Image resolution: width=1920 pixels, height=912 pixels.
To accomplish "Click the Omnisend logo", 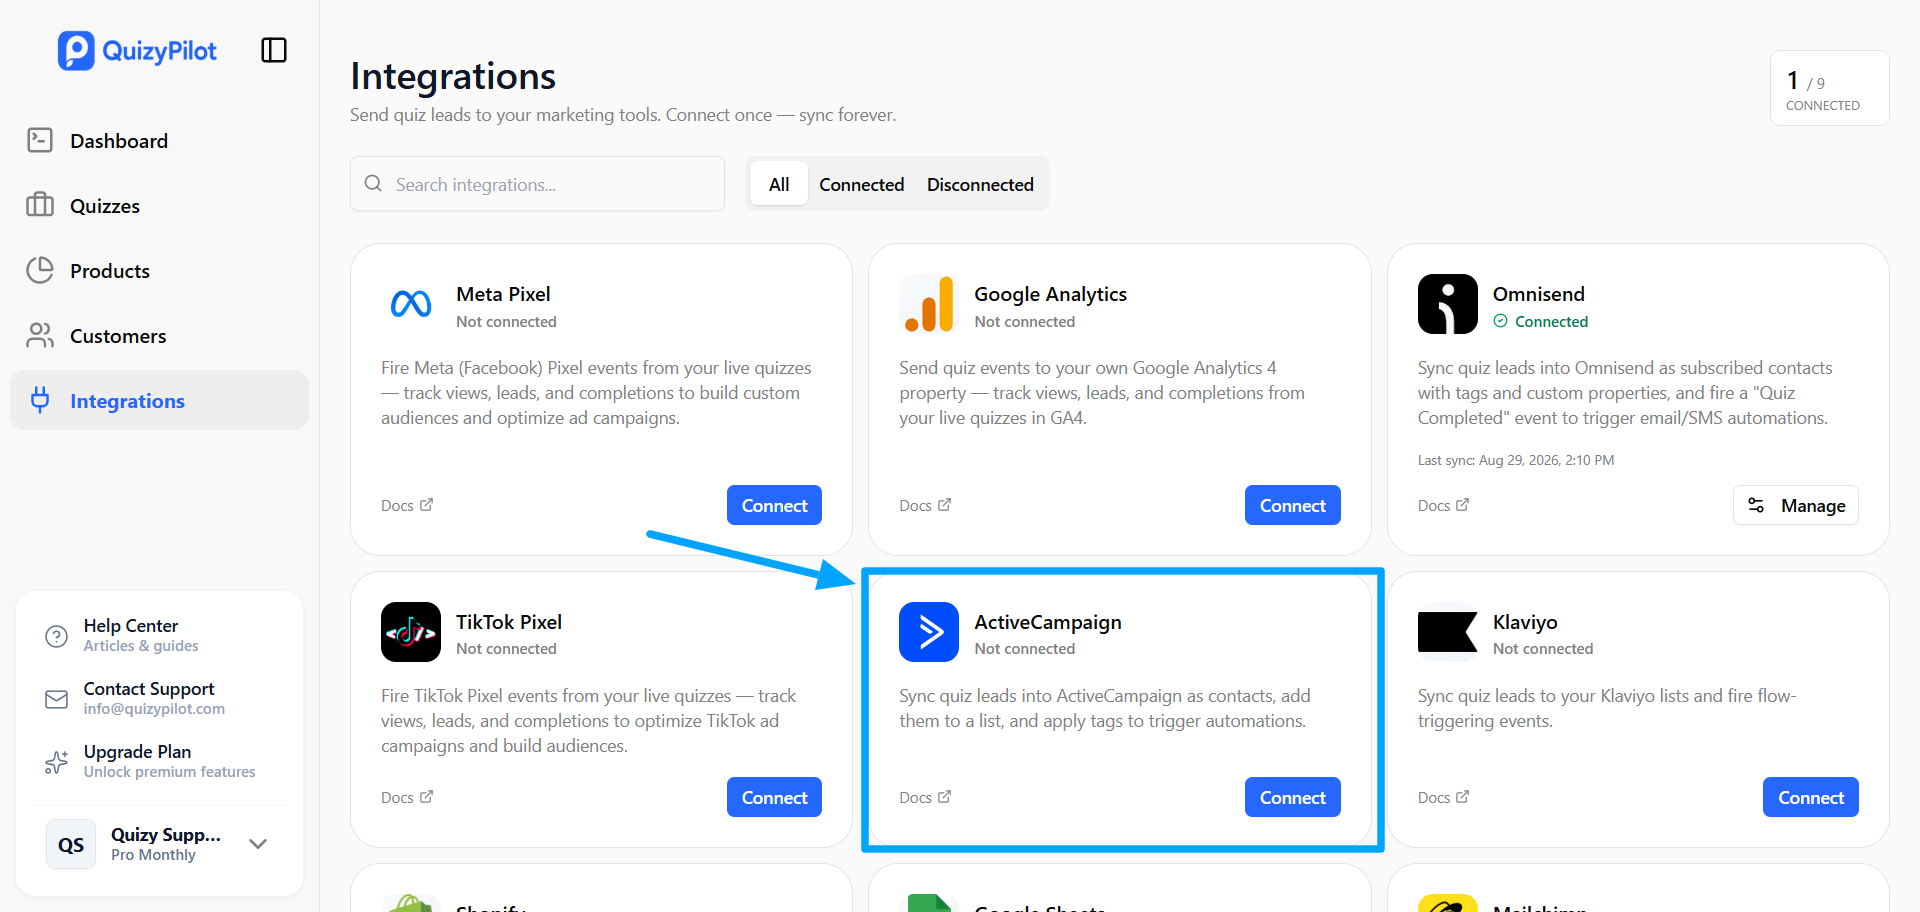I will tap(1448, 304).
